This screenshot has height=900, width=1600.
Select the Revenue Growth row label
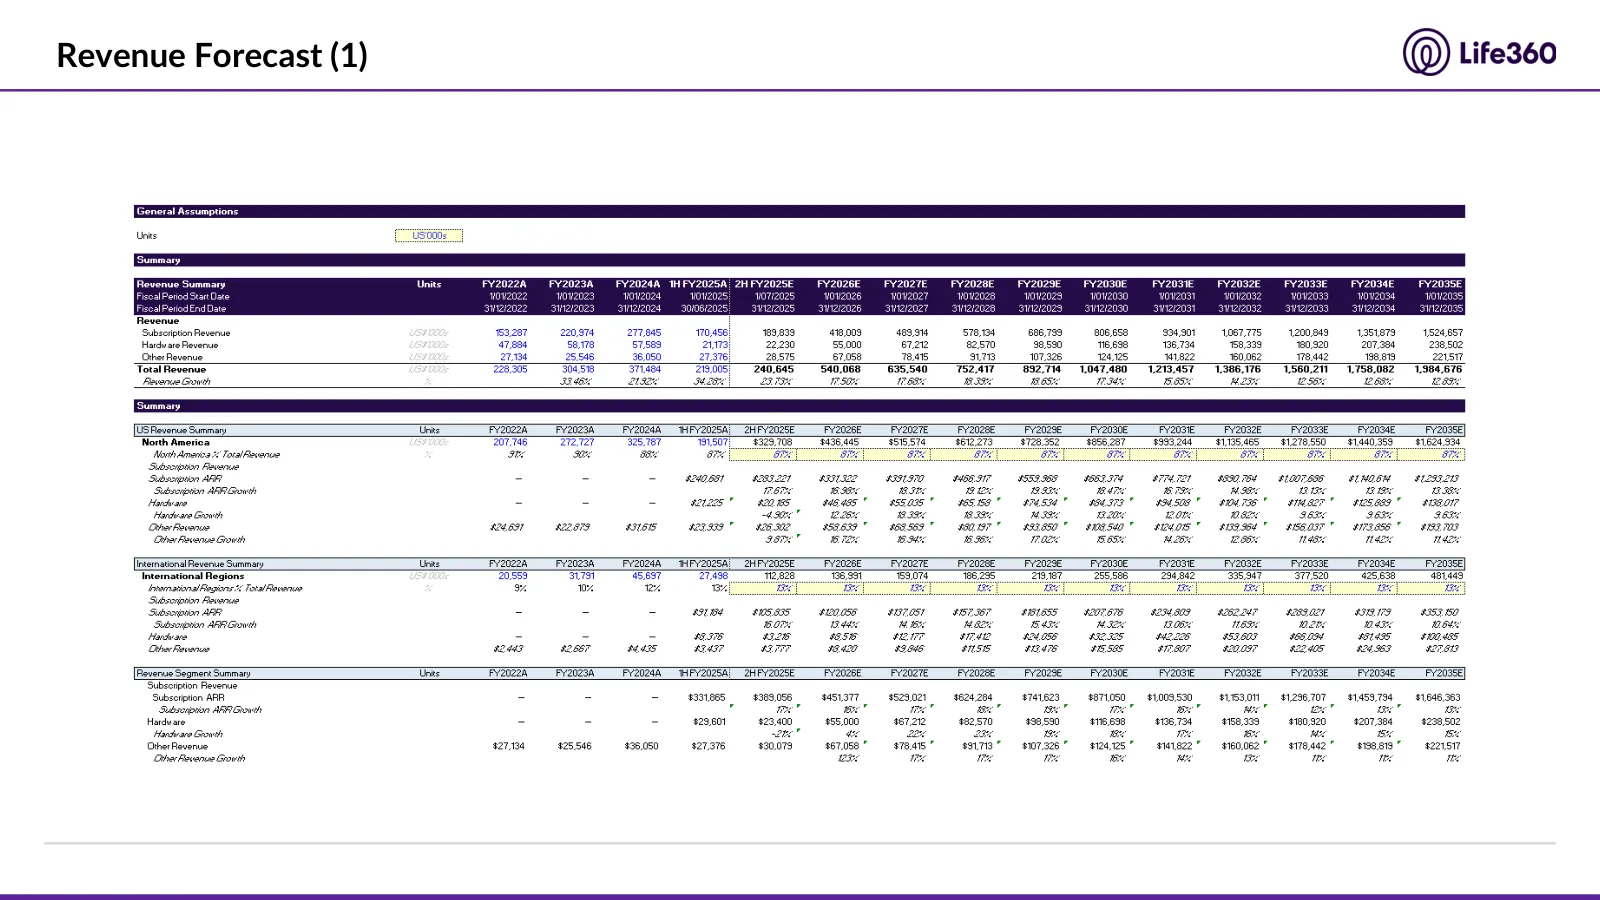click(176, 381)
